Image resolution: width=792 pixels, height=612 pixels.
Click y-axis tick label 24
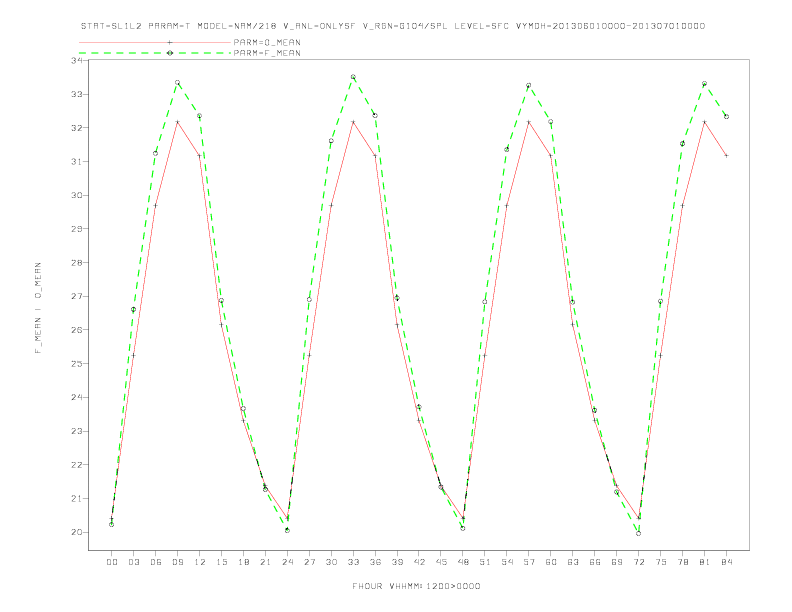click(x=76, y=397)
